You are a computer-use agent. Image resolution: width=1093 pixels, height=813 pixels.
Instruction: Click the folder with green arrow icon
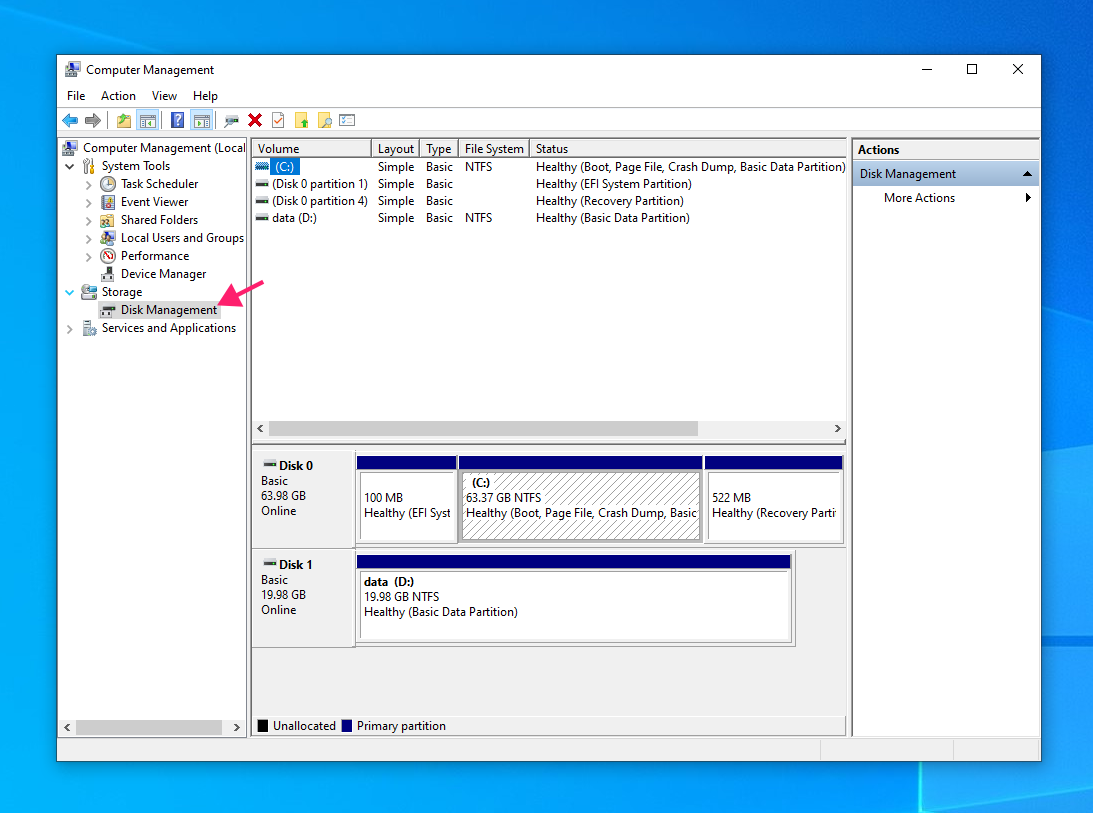[x=302, y=121]
